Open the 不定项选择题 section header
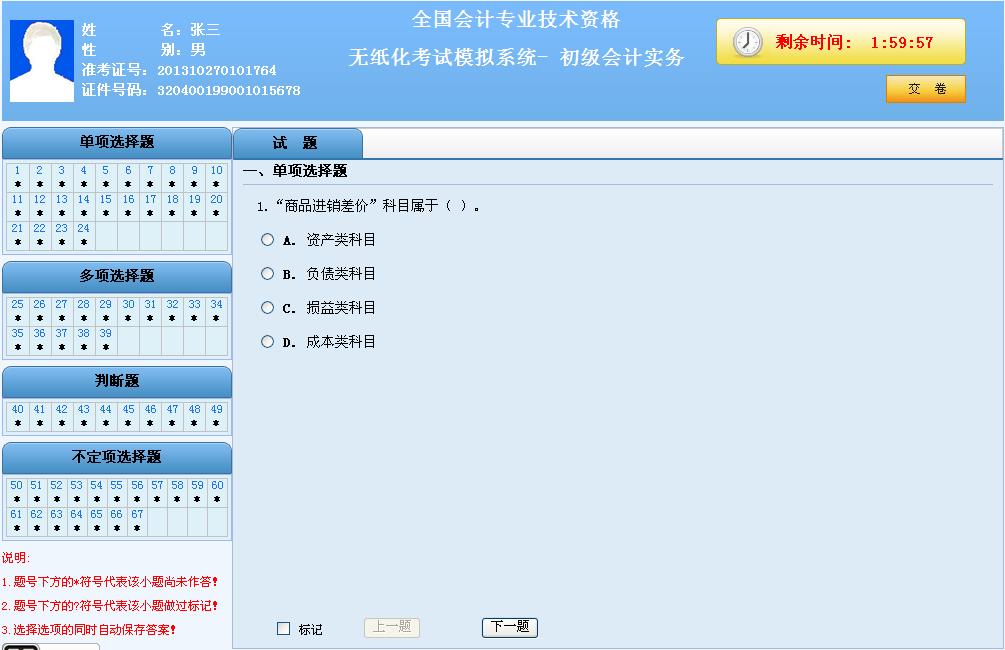Screen dimensions: 1005x650 (117, 457)
